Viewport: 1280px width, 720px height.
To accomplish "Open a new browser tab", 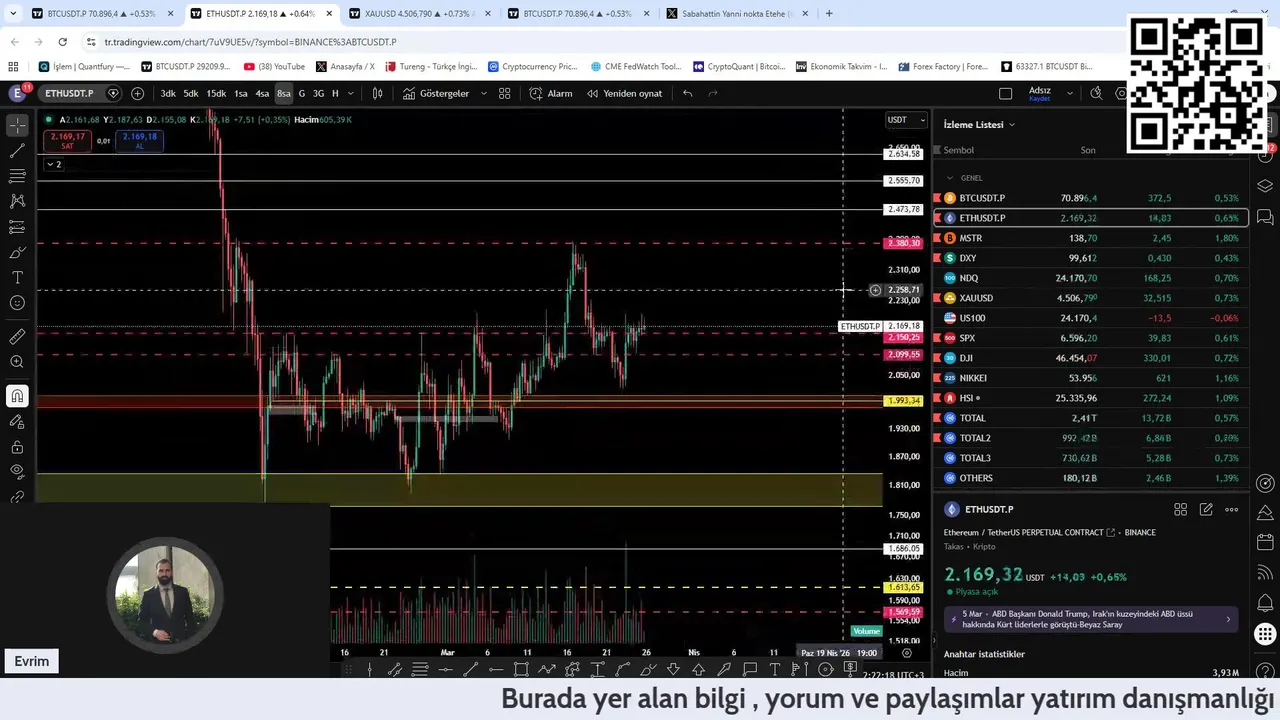I will click(829, 14).
